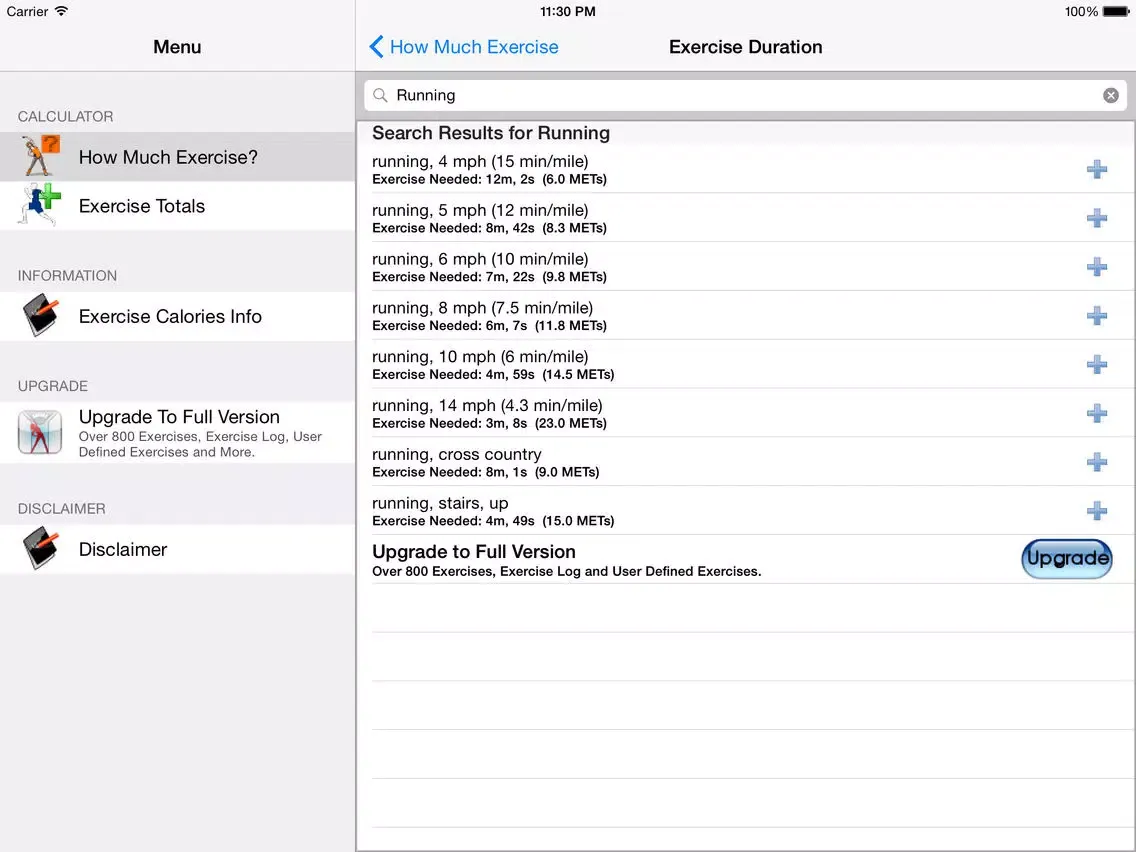Clear the Running search with the x button

click(x=1110, y=95)
